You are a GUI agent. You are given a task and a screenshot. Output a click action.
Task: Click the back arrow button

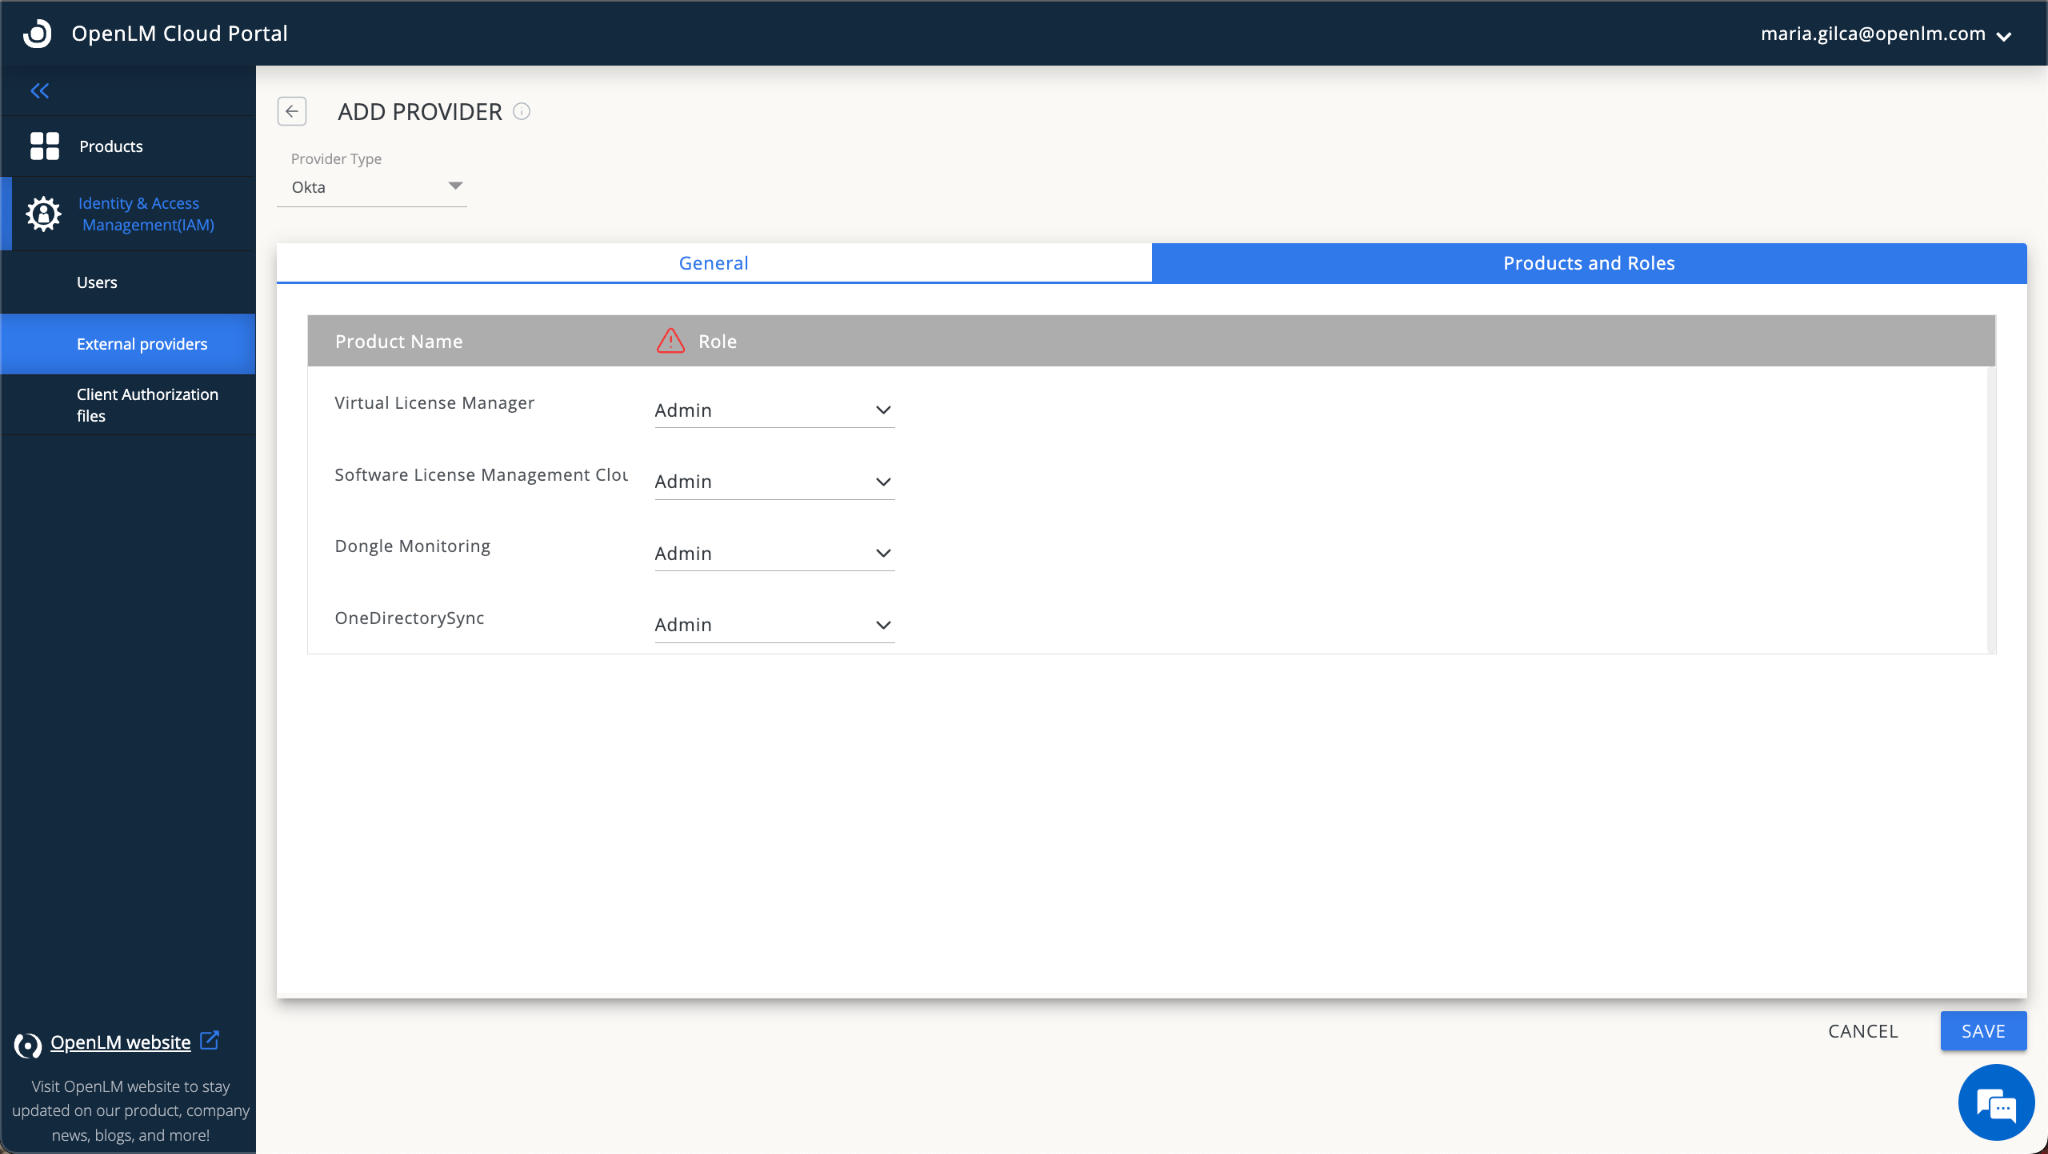tap(292, 111)
